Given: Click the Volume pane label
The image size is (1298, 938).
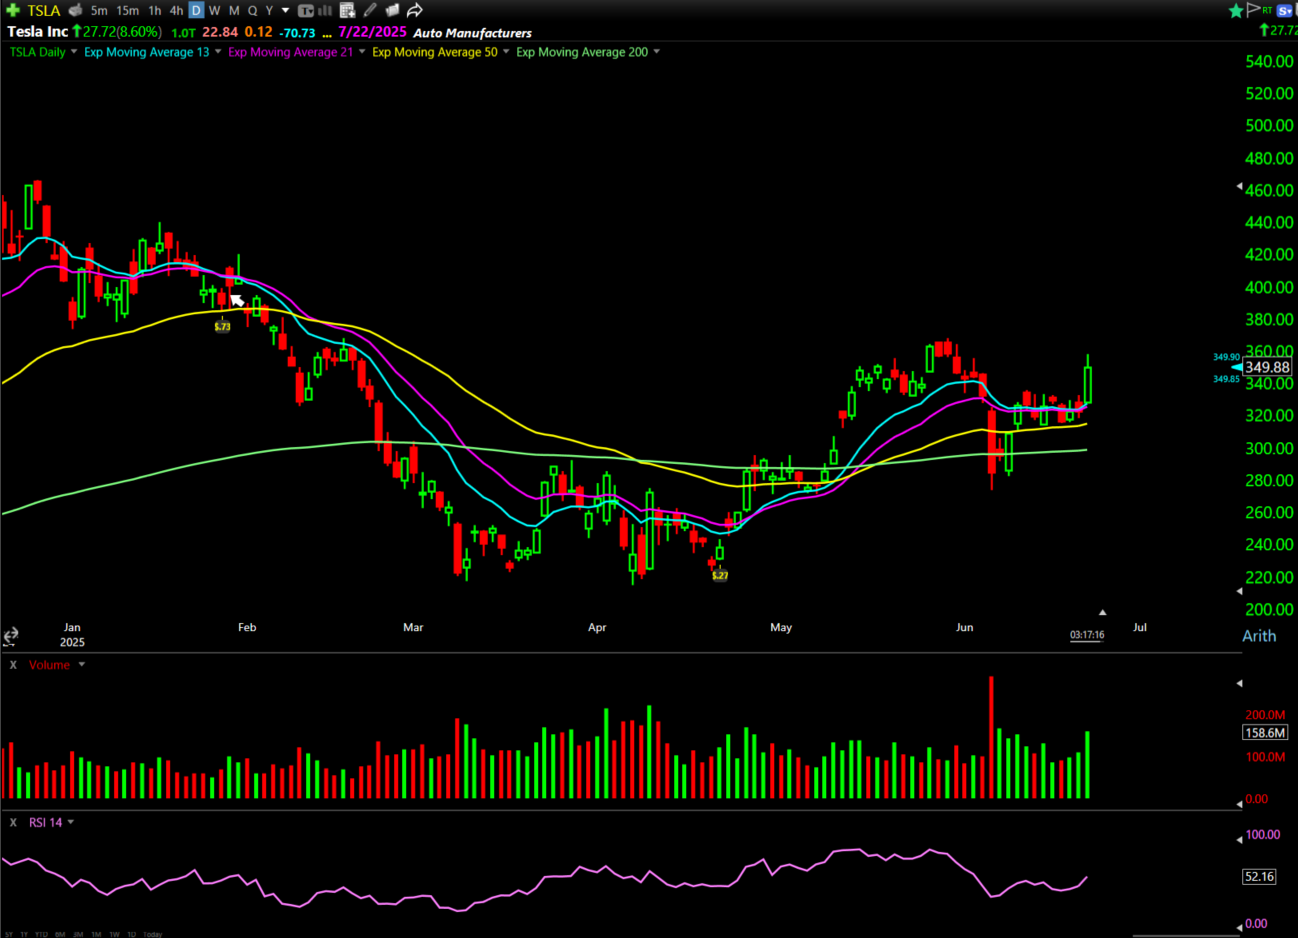Looking at the screenshot, I should tap(50, 665).
